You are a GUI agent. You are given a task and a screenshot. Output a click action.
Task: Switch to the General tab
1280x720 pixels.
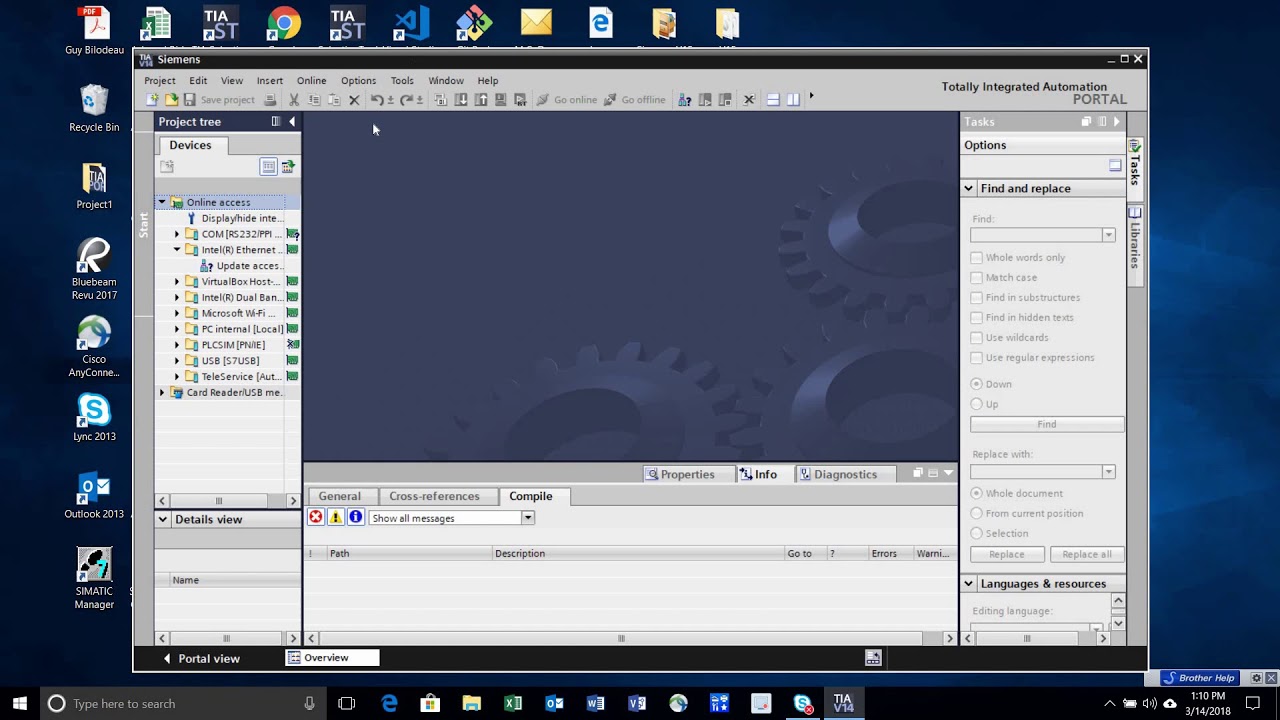[x=340, y=496]
